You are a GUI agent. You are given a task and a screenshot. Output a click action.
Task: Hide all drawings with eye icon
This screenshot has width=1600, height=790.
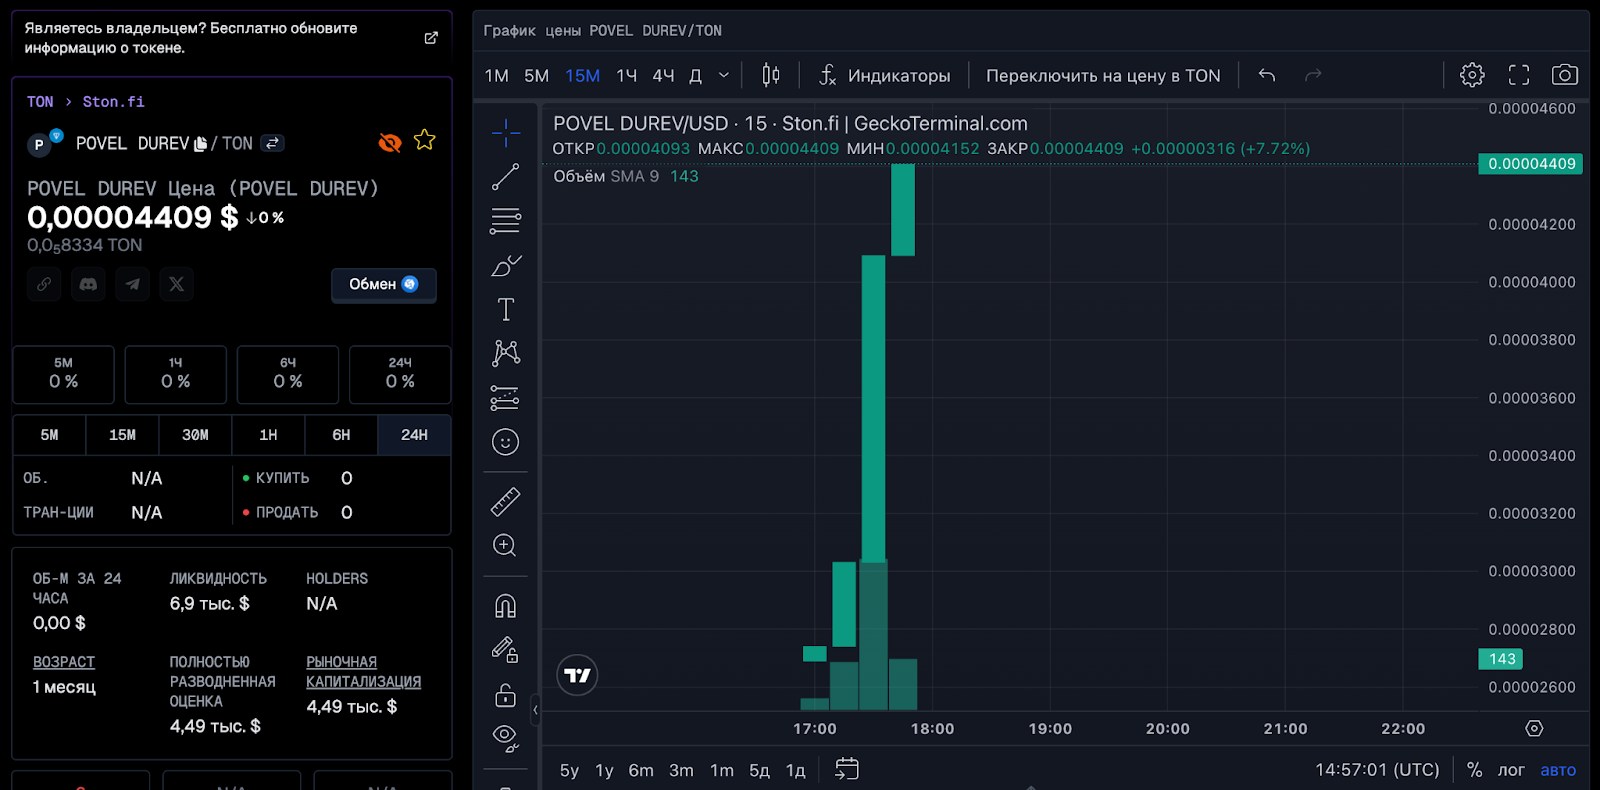(x=506, y=738)
